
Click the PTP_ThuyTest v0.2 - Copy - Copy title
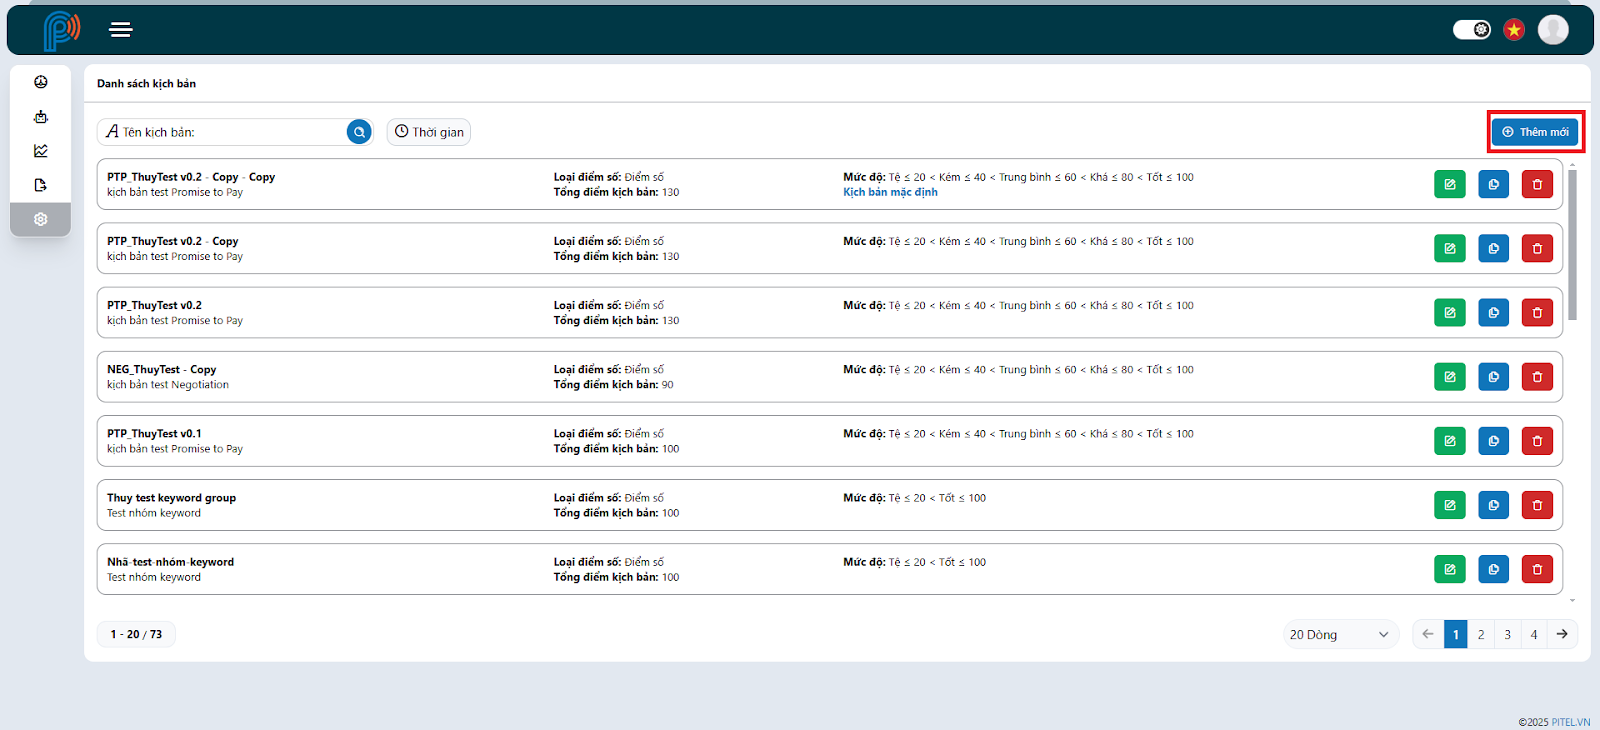click(x=191, y=177)
